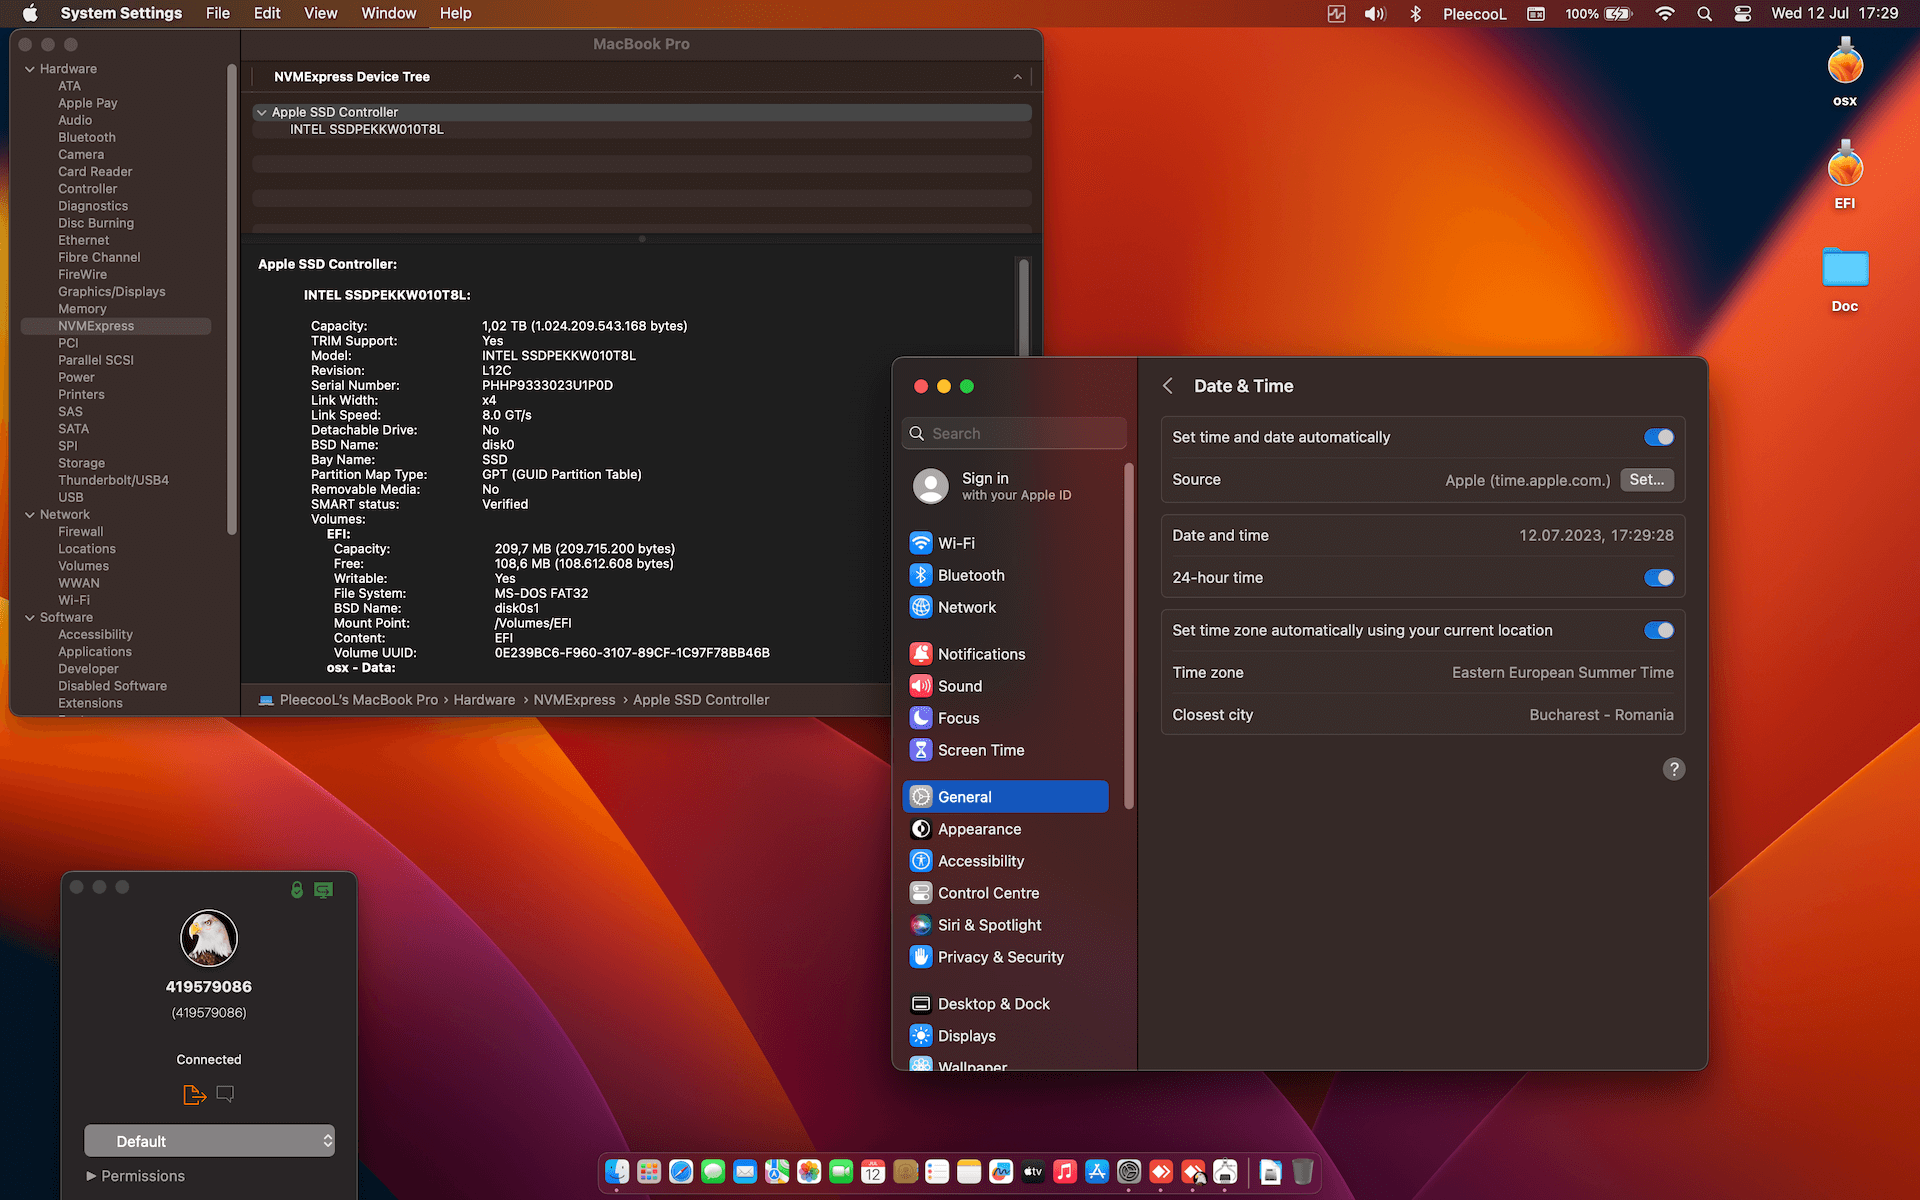Select Storage in System Information sidebar
Image resolution: width=1920 pixels, height=1200 pixels.
(81, 463)
